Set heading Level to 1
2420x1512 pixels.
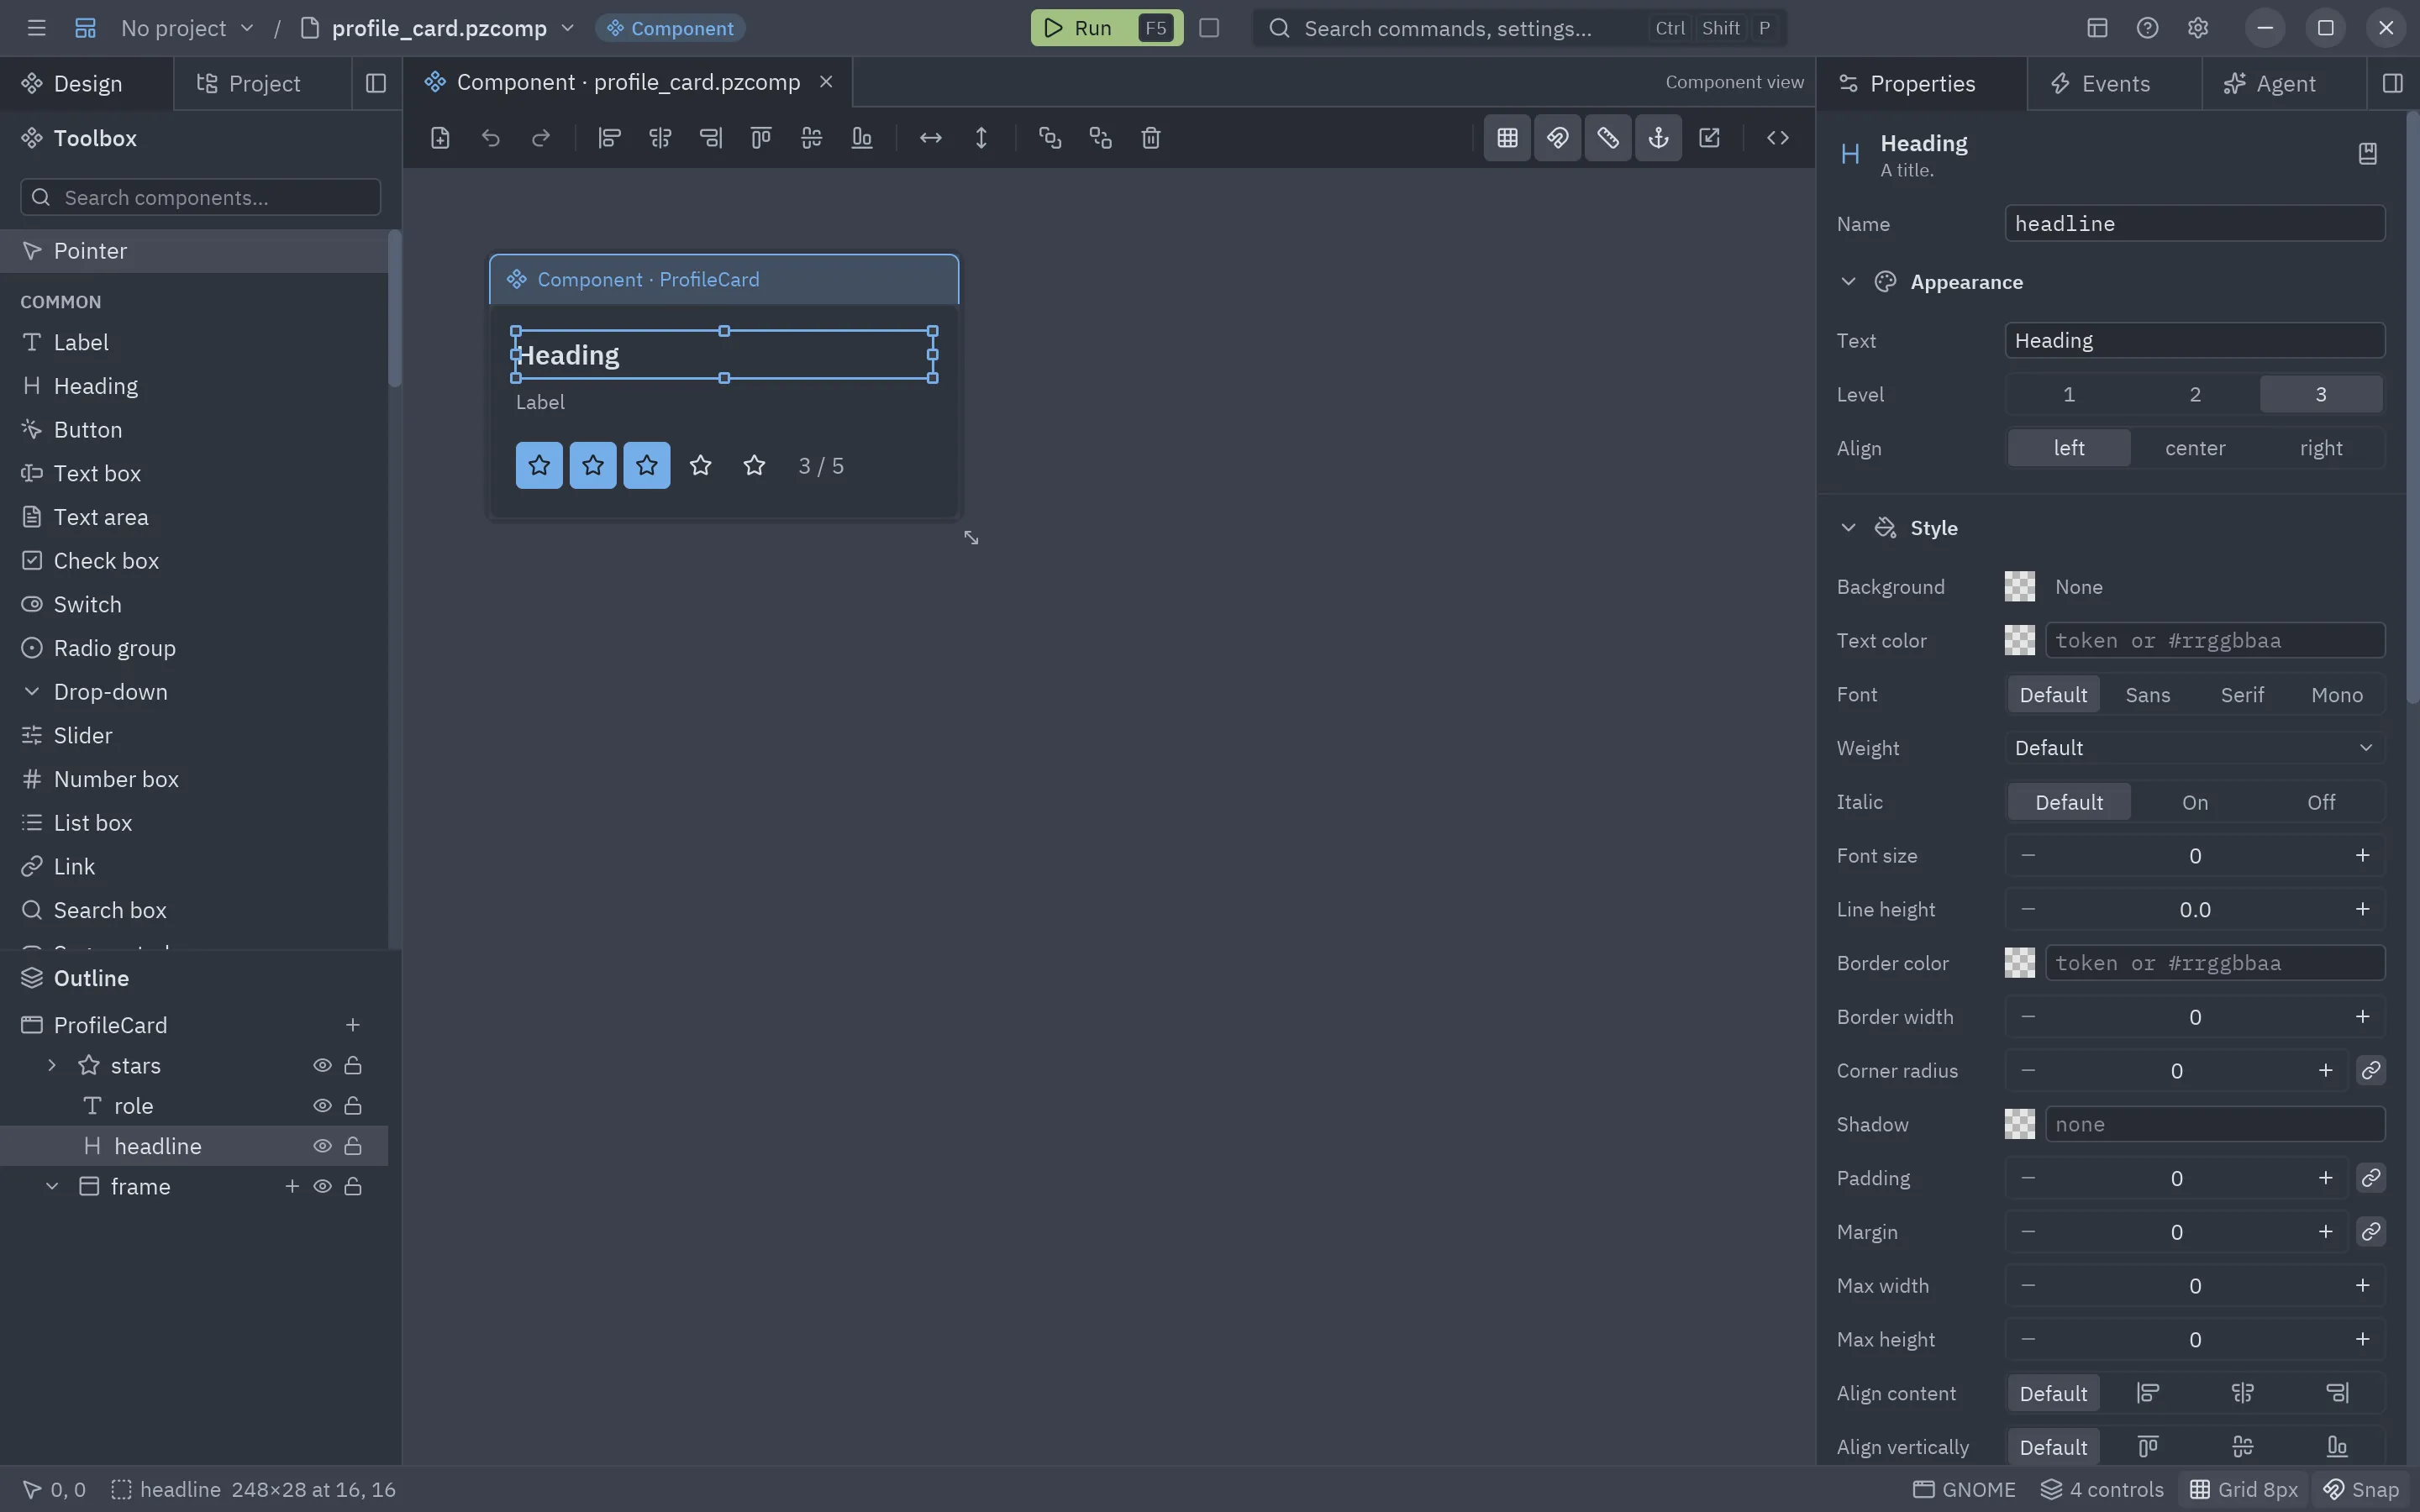(x=2068, y=394)
